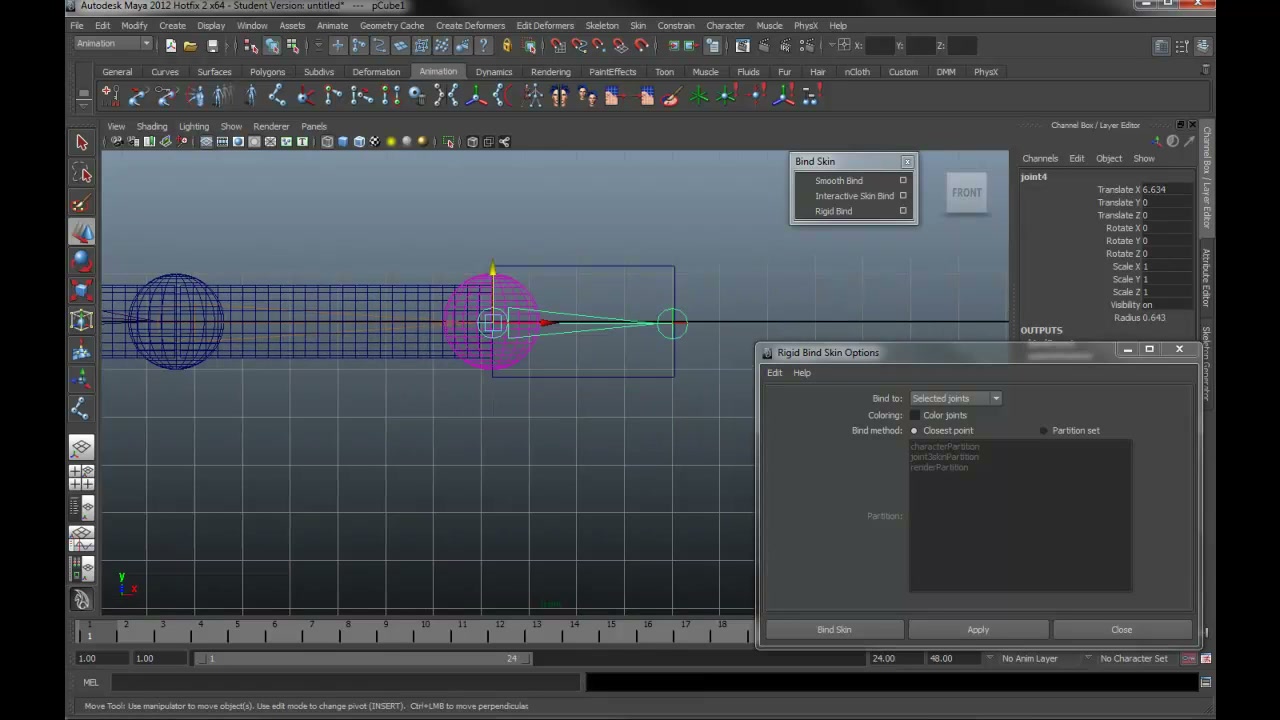
Task: Select Closest point bind method
Action: pyautogui.click(x=914, y=431)
